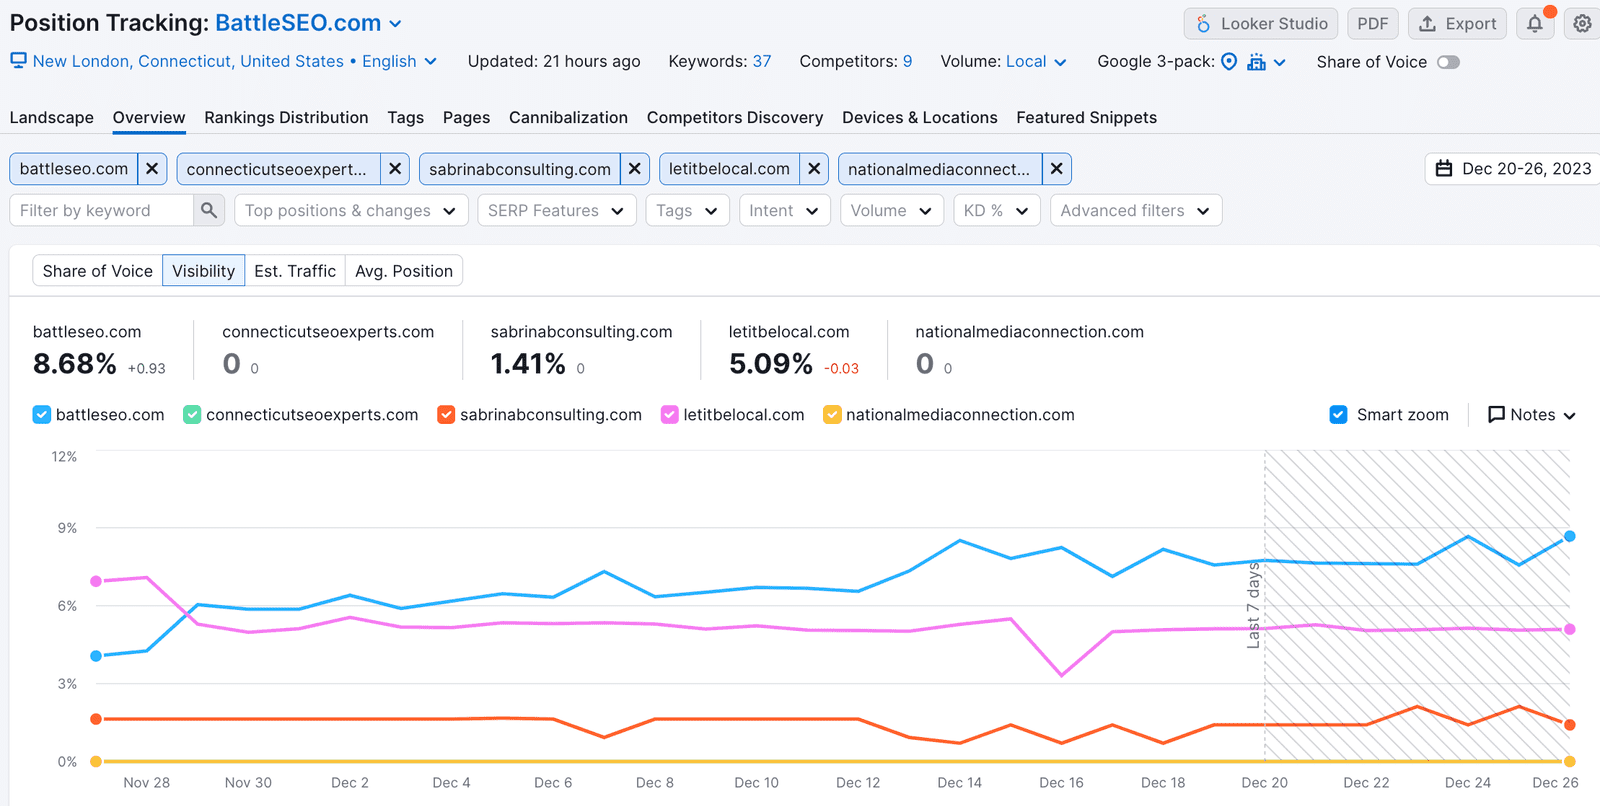
Task: Open location and language dropdown
Action: [235, 61]
